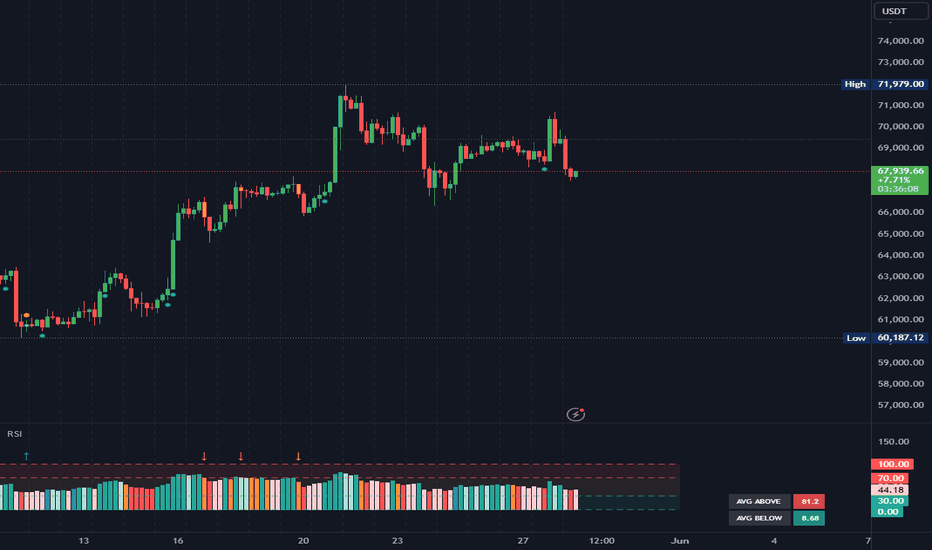Open the USDT currency selector
Image resolution: width=932 pixels, height=550 pixels.
(x=900, y=11)
